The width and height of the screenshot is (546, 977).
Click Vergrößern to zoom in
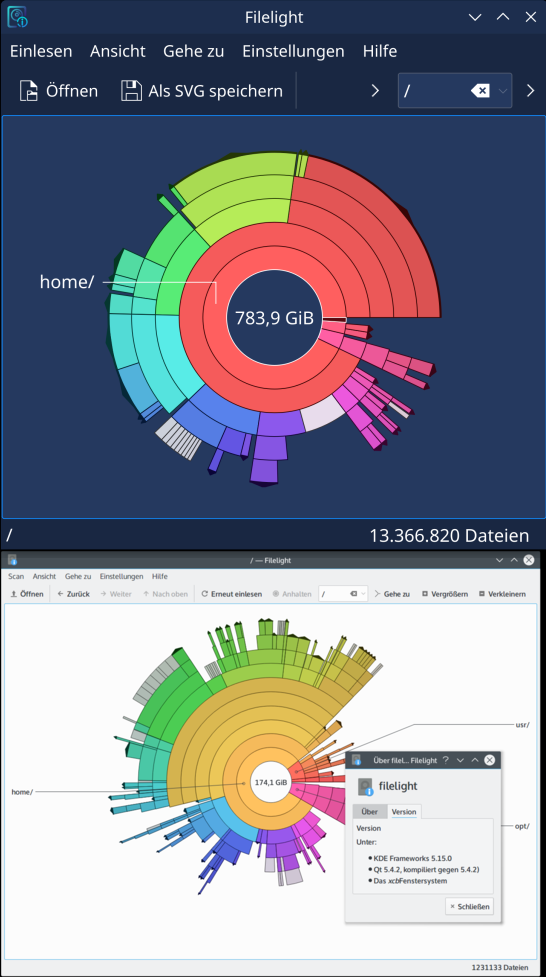tap(445, 594)
